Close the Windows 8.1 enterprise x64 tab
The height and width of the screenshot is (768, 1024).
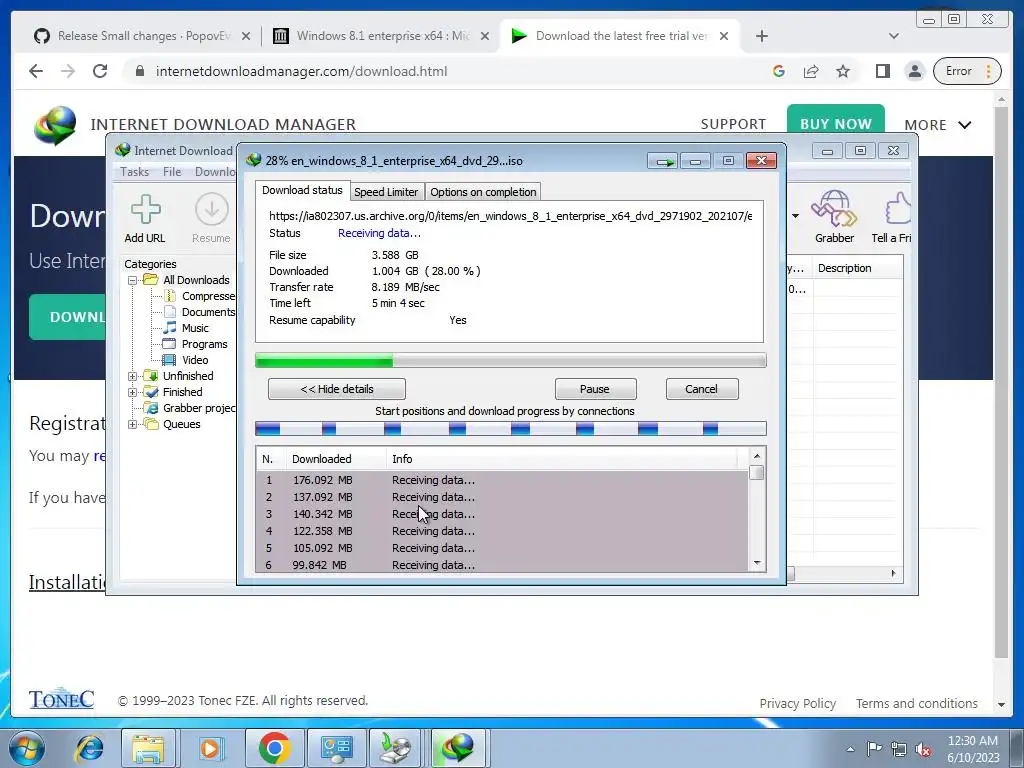pyautogui.click(x=485, y=36)
